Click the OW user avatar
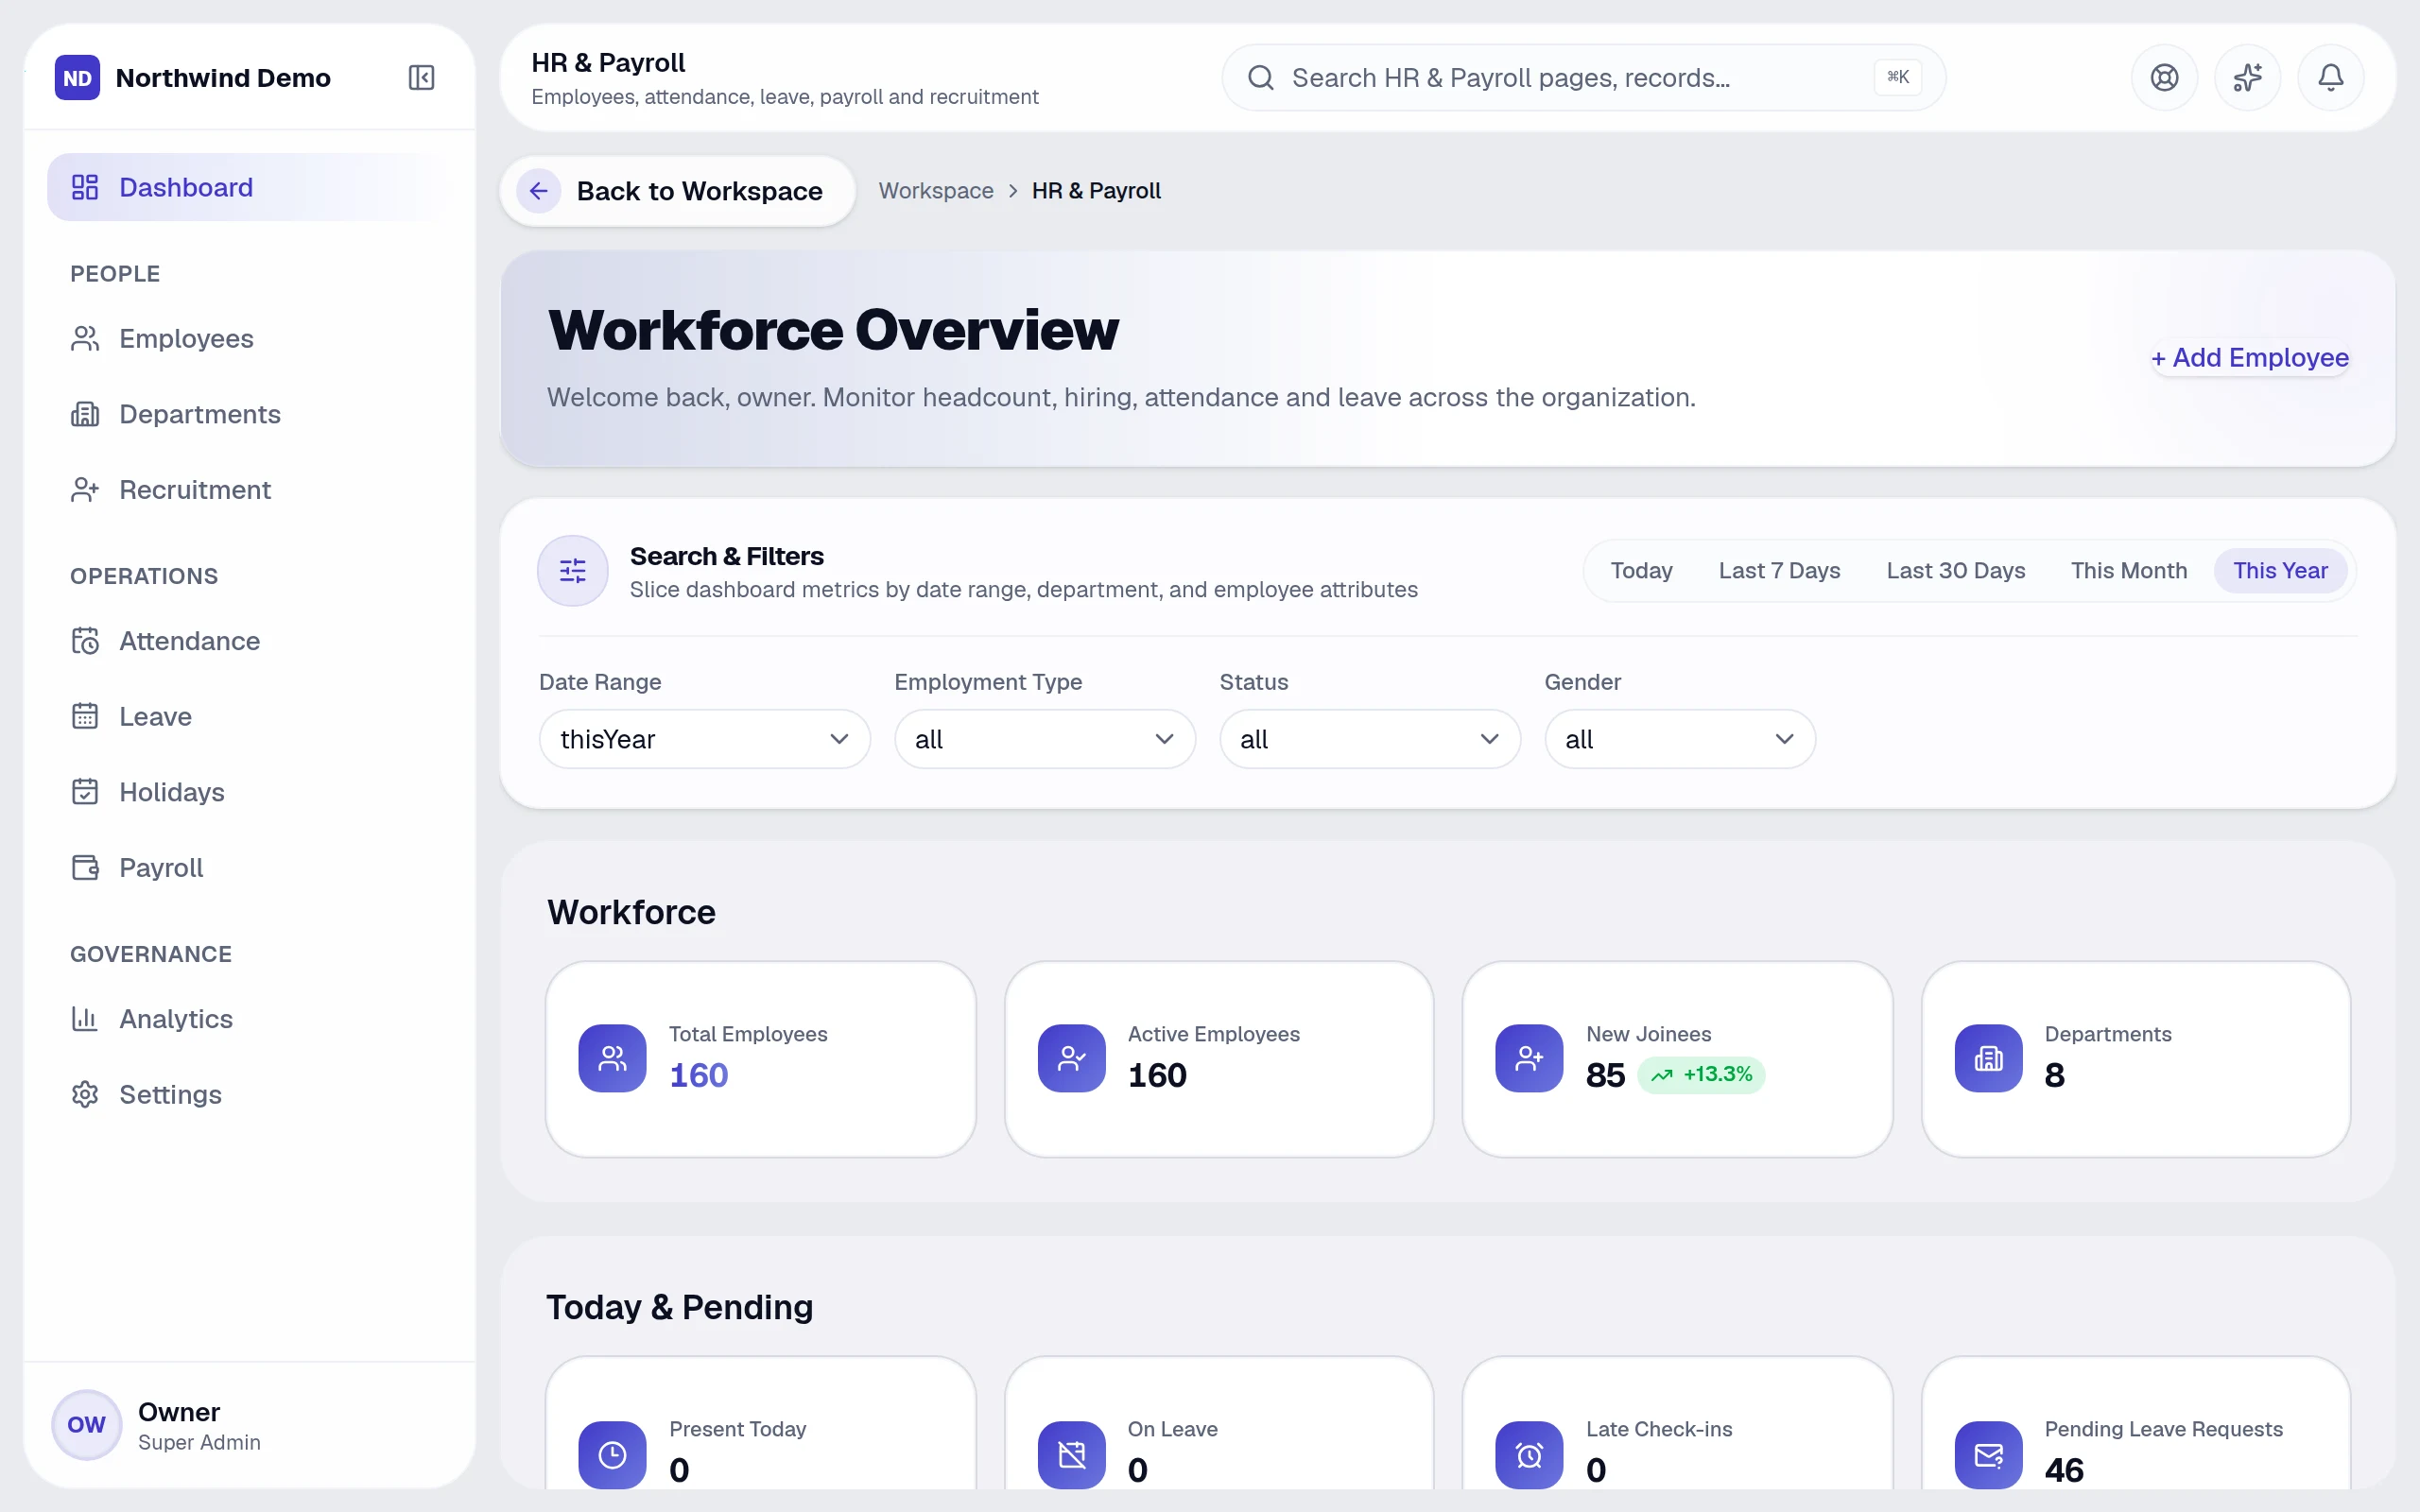This screenshot has width=2420, height=1512. 87,1424
